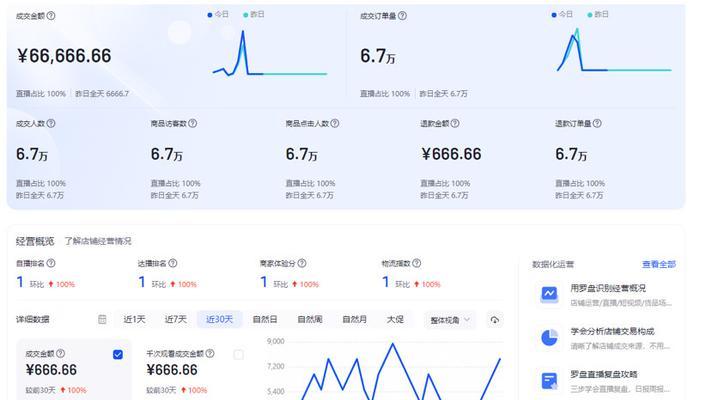Click the 成交订单量 trend sparkline

pyautogui.click(x=614, y=50)
